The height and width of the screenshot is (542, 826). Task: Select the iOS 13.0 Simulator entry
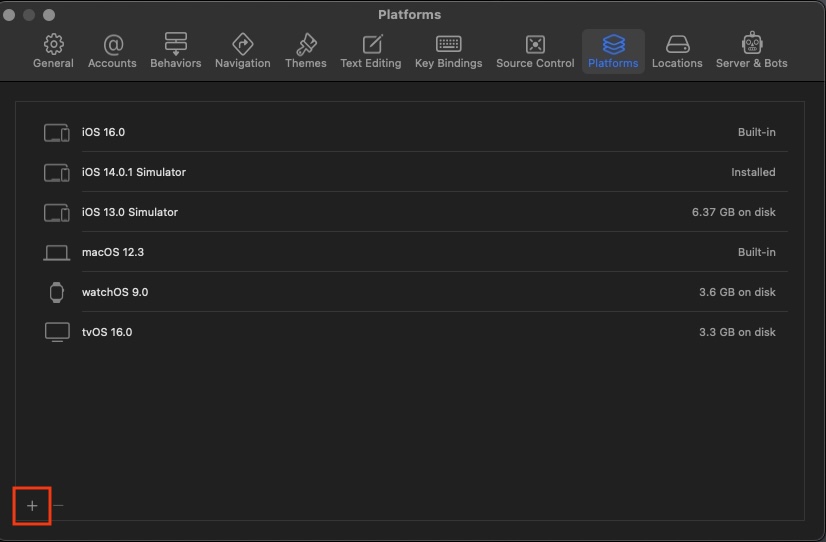click(410, 212)
